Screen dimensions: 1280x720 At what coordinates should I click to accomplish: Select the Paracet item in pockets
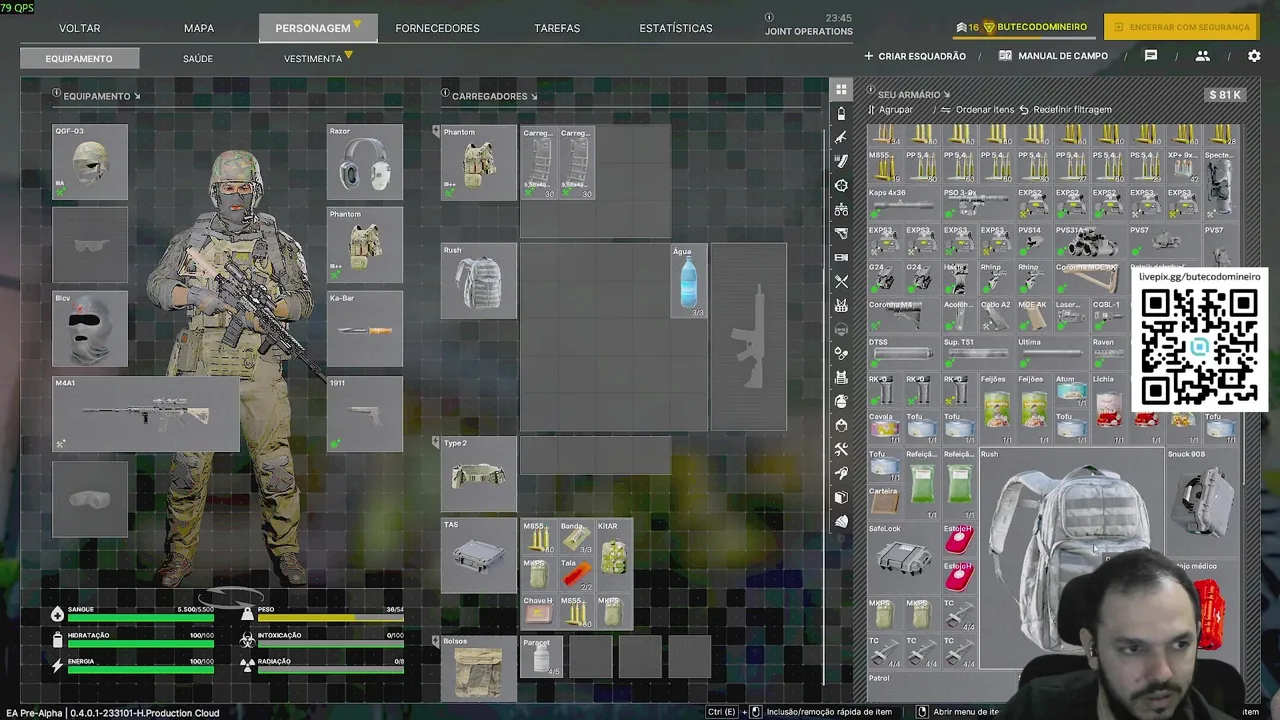[540, 657]
